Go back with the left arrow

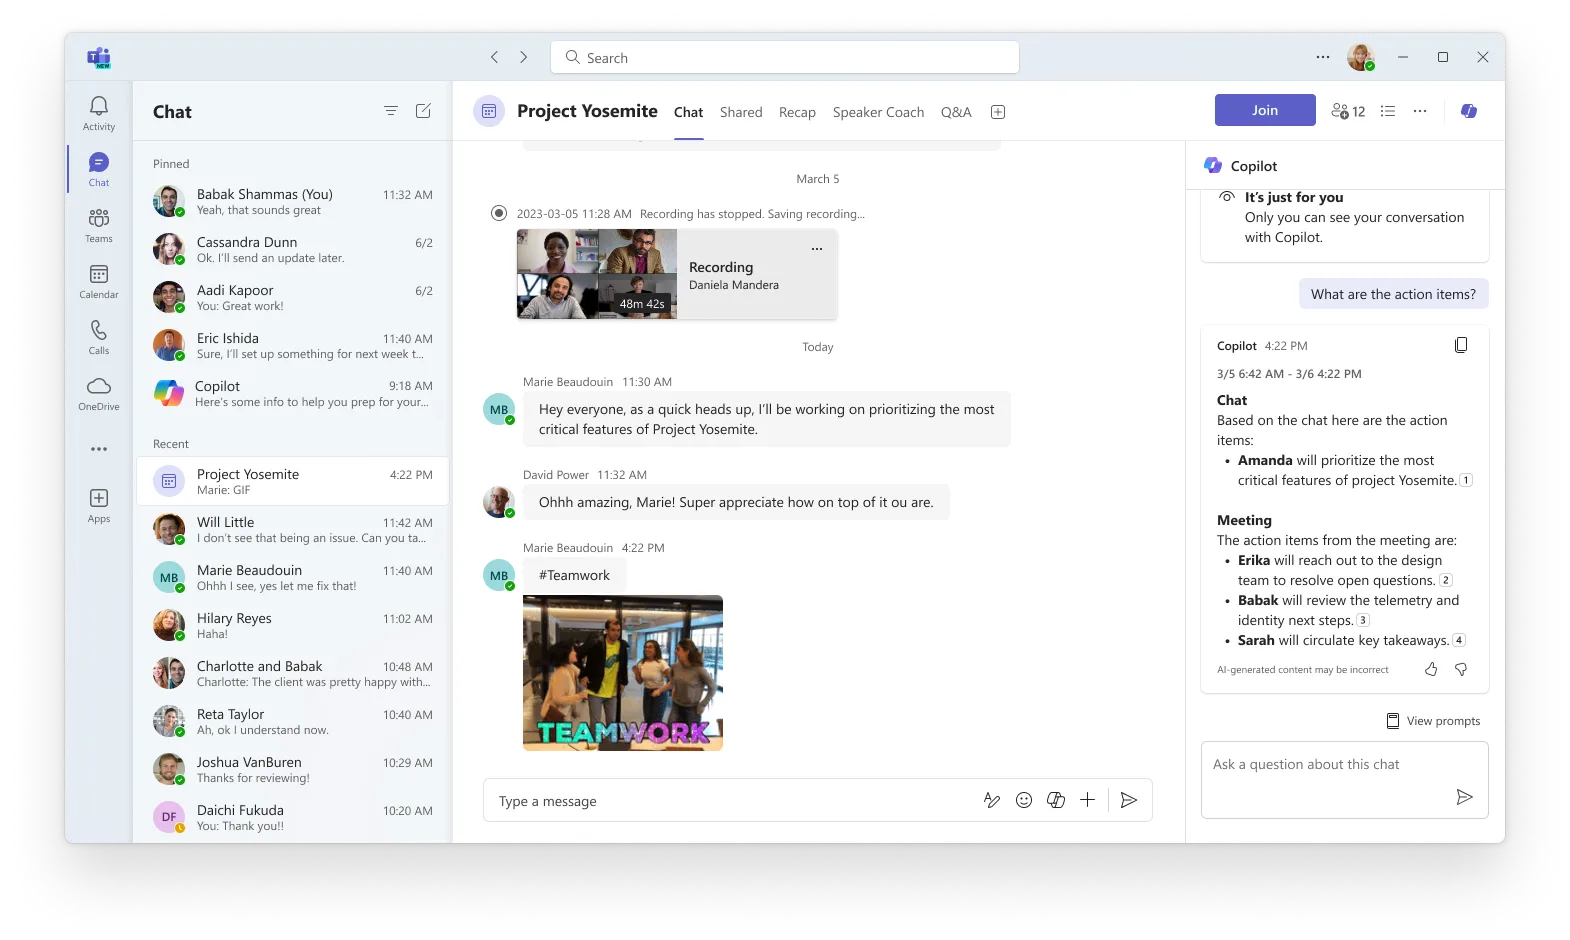494,57
